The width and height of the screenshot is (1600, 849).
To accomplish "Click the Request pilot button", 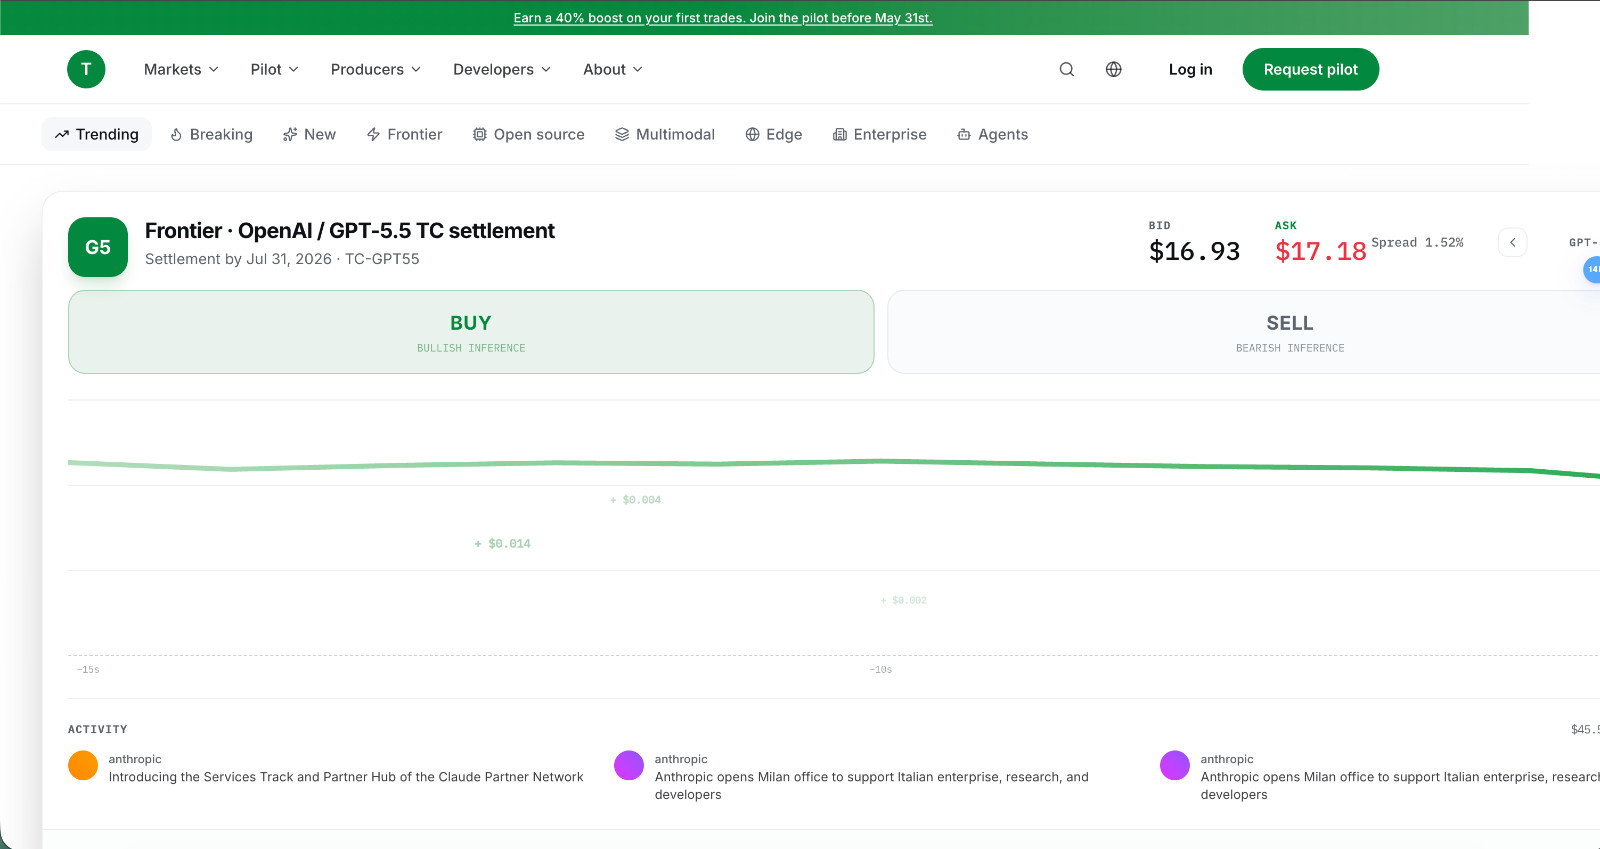I will coord(1310,69).
